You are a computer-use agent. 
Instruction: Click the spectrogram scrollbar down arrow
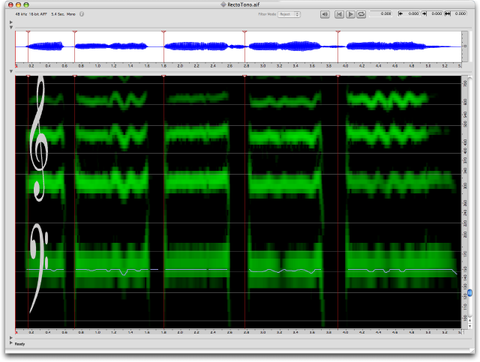click(470, 326)
